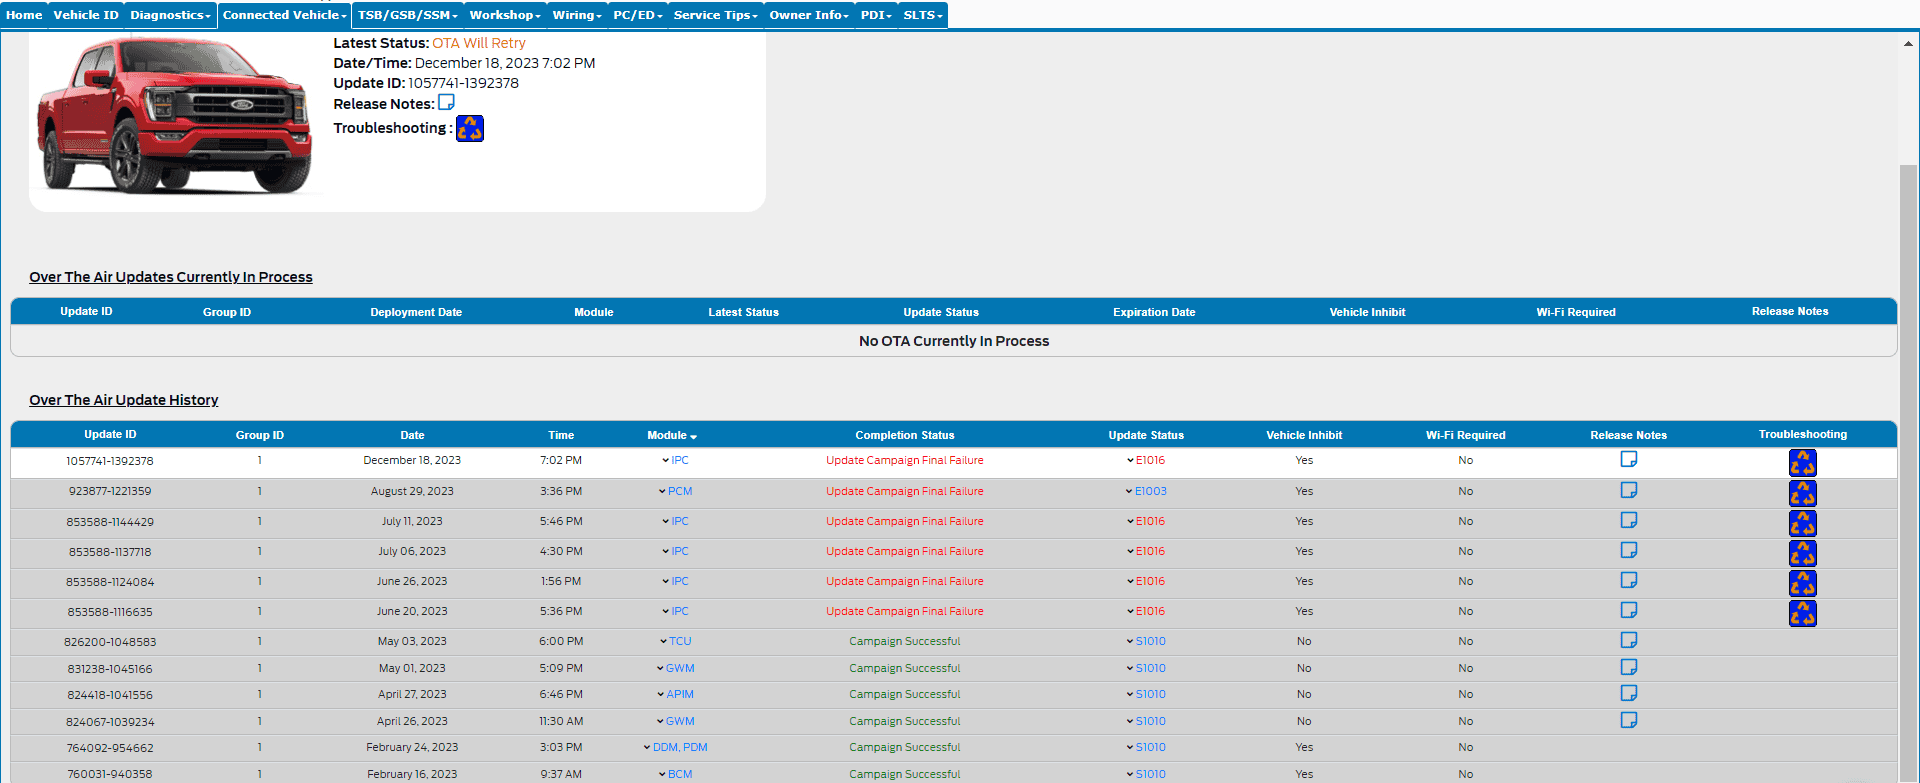Open the Diagnostics menu
This screenshot has height=783, width=1920.
click(170, 15)
